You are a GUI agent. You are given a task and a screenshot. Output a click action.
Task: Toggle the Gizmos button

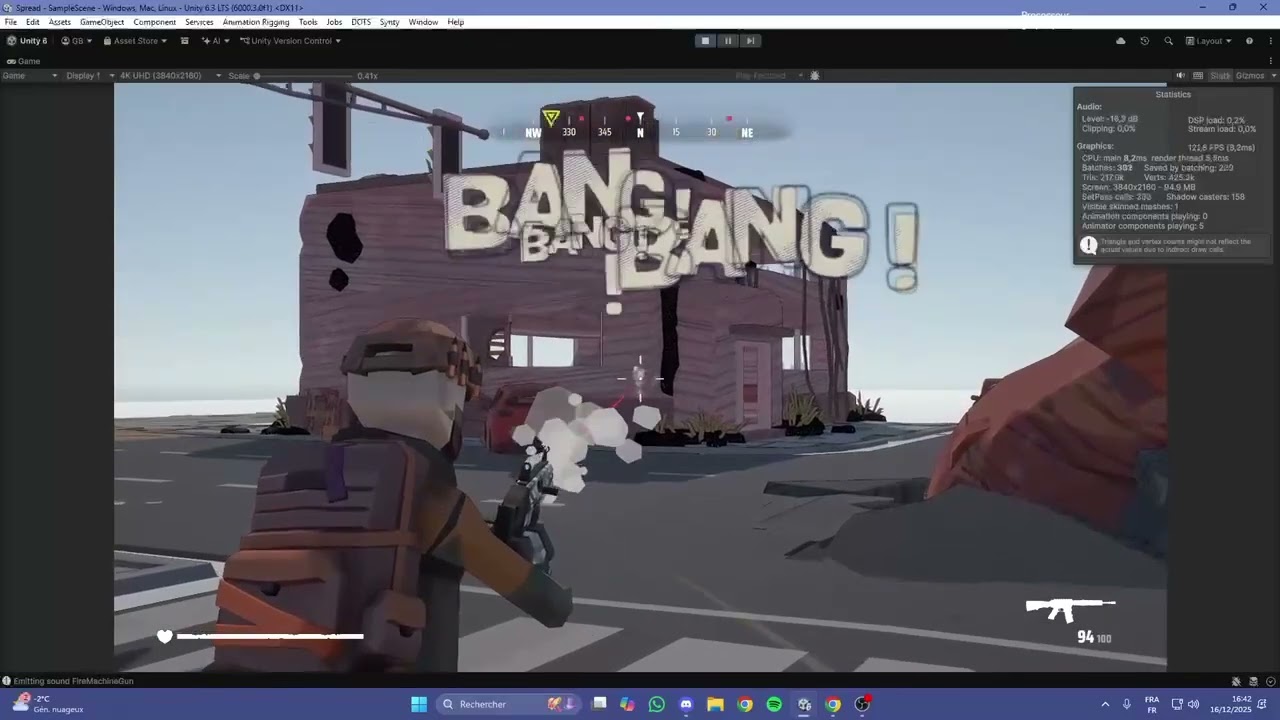point(1250,76)
